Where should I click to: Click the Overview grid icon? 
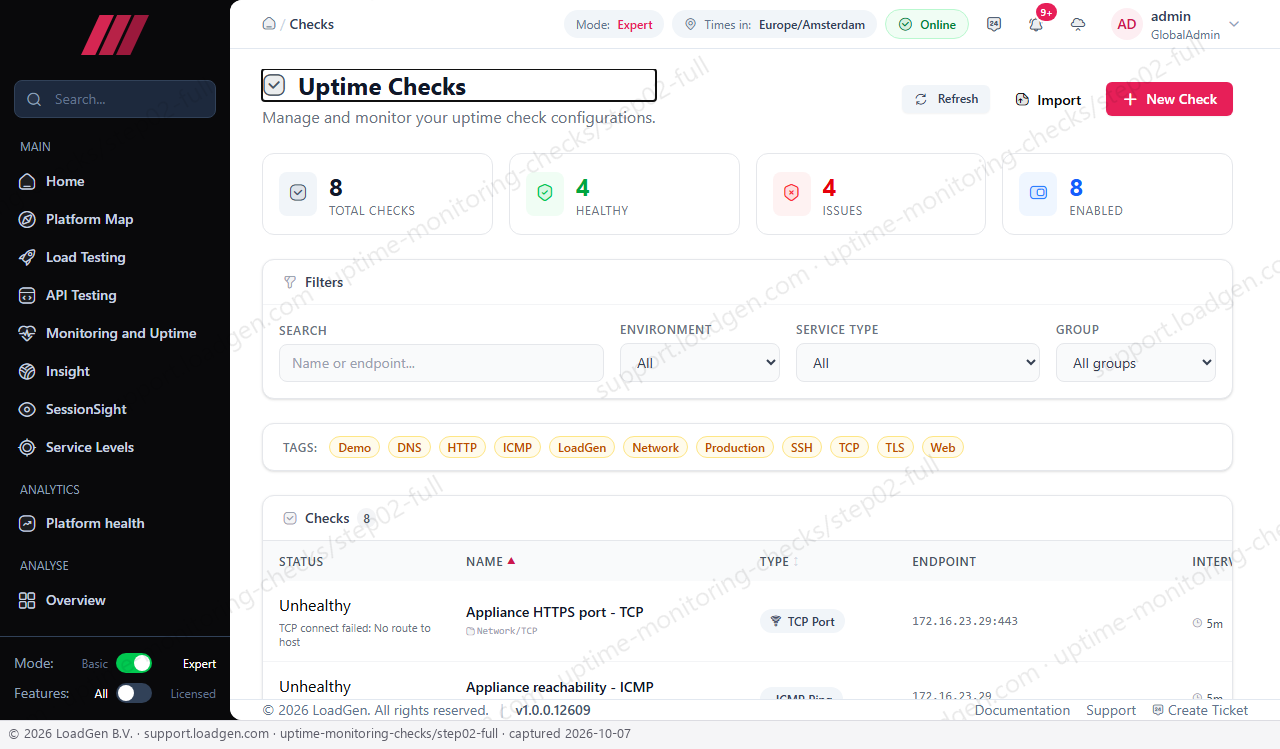(x=27, y=600)
